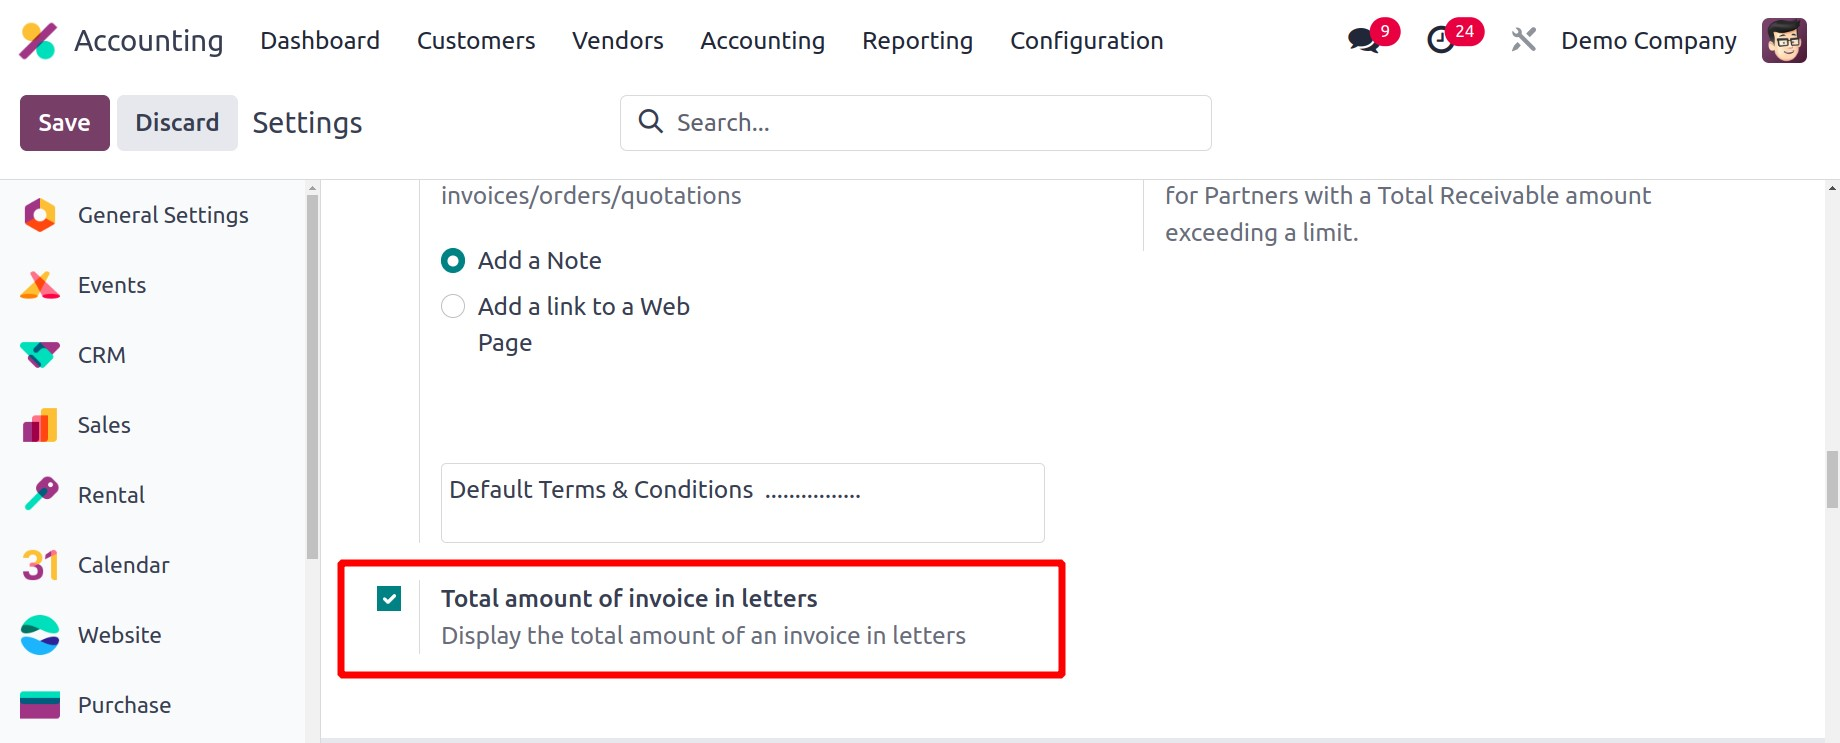Click the Default Terms & Conditions text box
The height and width of the screenshot is (743, 1840).
tap(742, 503)
